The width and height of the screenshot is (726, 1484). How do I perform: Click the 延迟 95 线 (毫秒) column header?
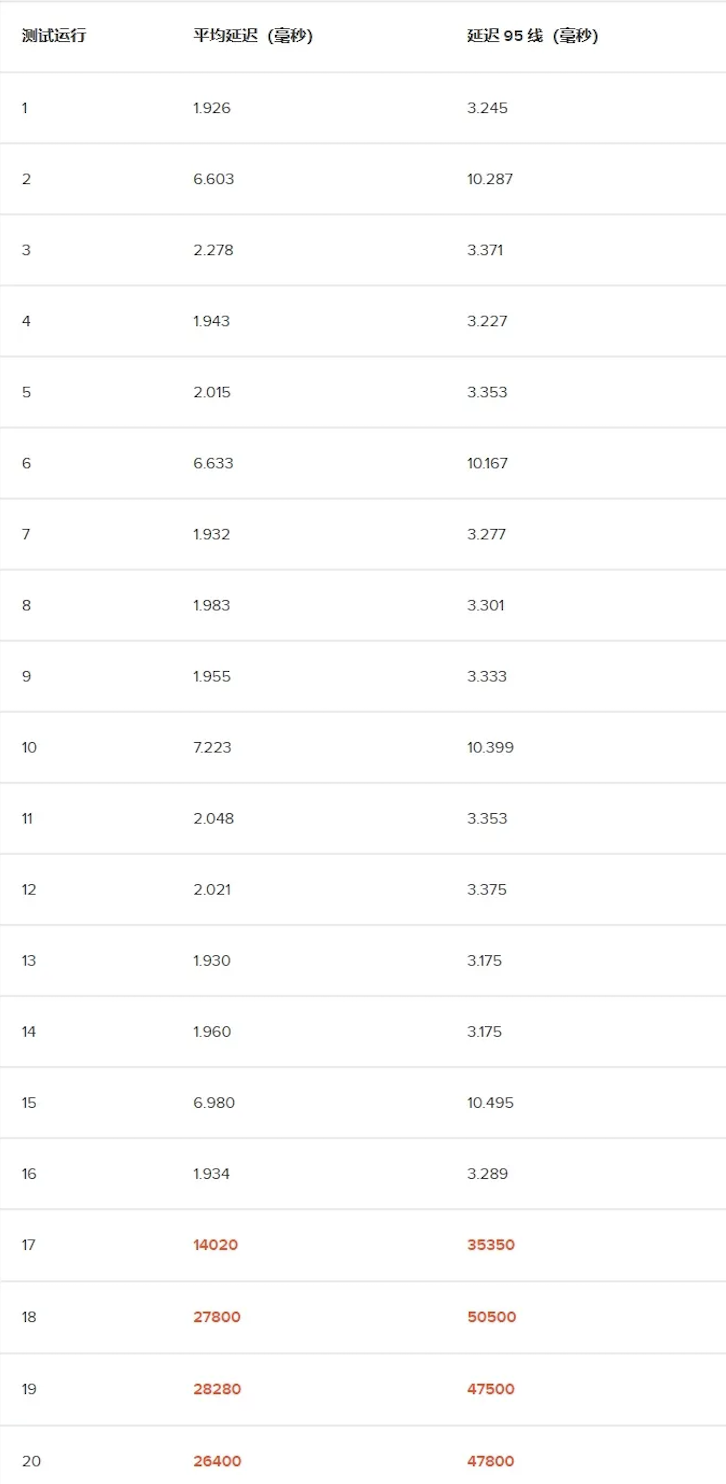[532, 36]
